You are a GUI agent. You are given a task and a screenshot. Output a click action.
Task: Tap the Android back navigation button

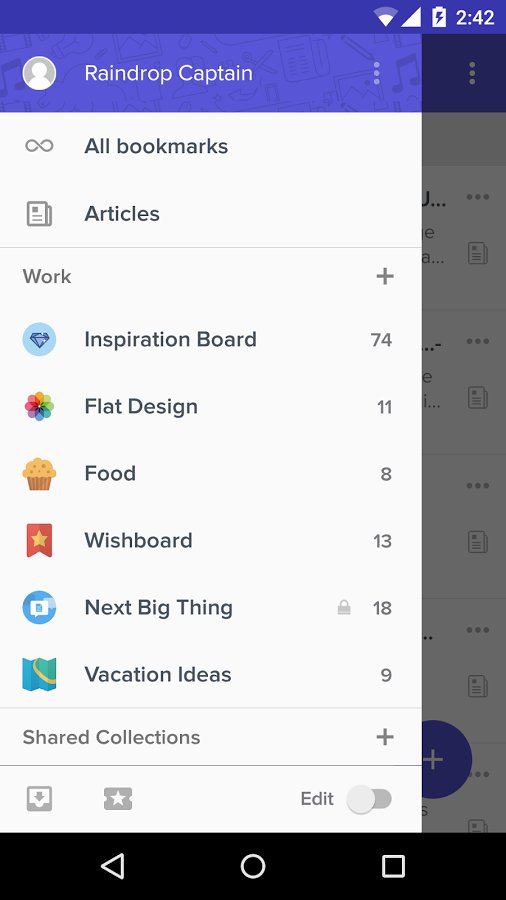click(112, 866)
